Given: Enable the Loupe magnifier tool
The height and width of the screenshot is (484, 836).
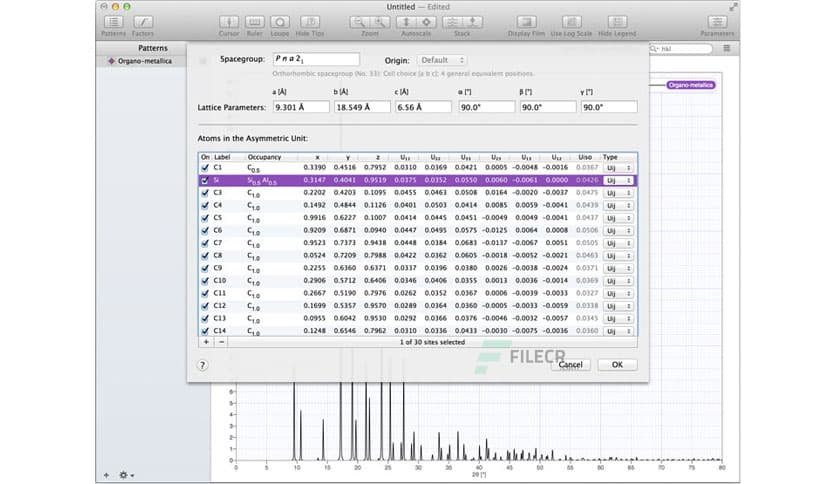Looking at the screenshot, I should (281, 21).
